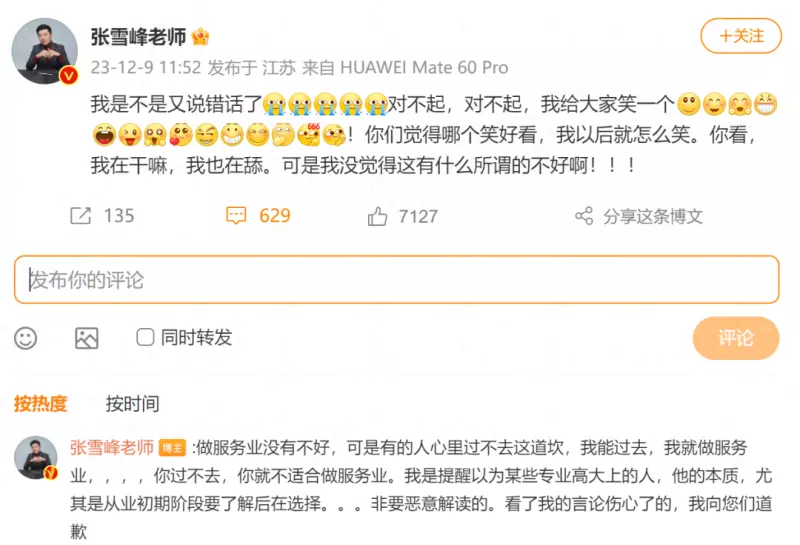The width and height of the screenshot is (800, 545).
Task: Enable the 同时转发 checkbox
Action: [145, 337]
